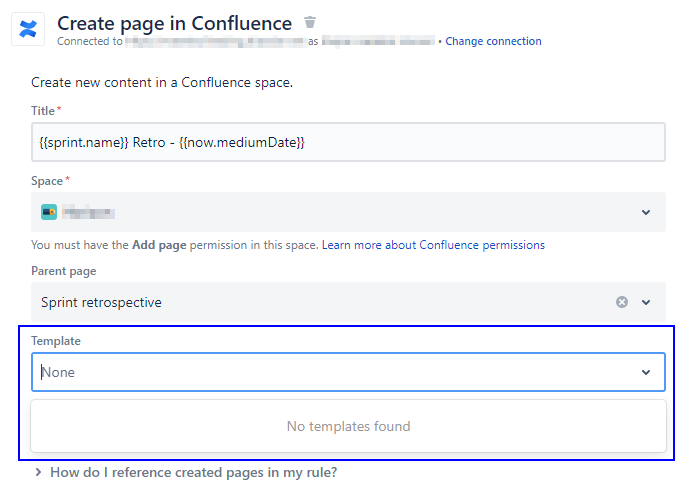Image resolution: width=700 pixels, height=495 pixels.
Task: Click the Confluence logo icon
Action: [x=28, y=29]
